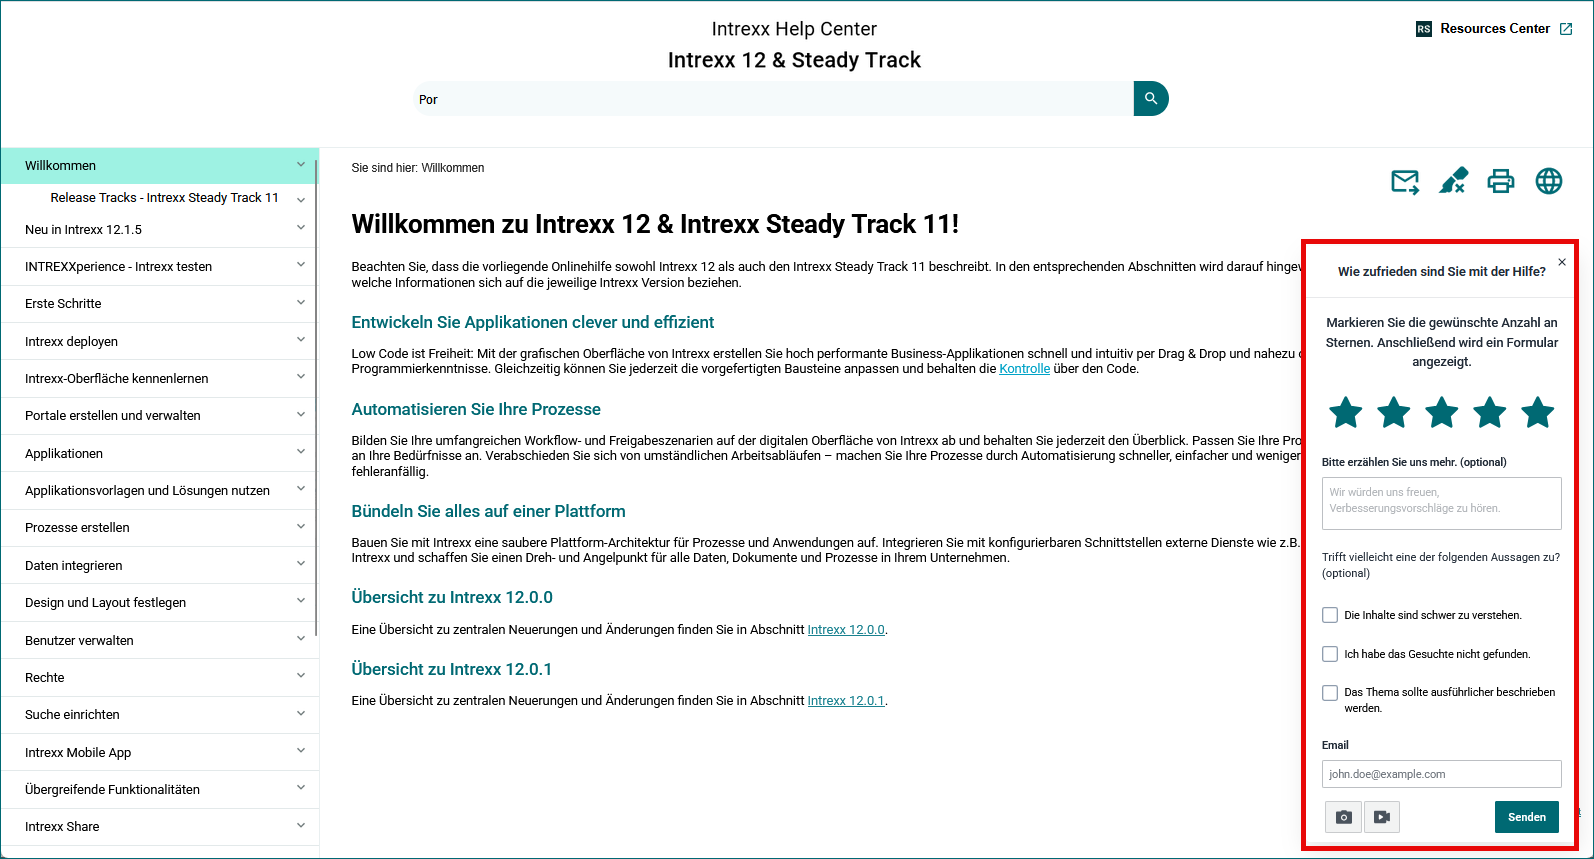This screenshot has height=859, width=1594.
Task: Rate help with the fifth star
Action: (1537, 412)
